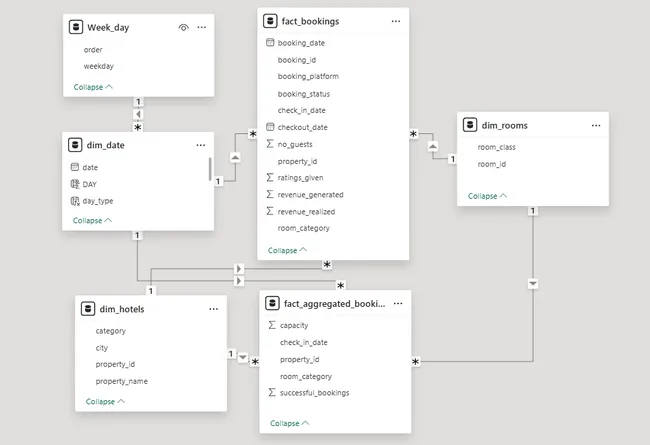The image size is (650, 445).
Task: Select property_id field in dim_hotels
Action: (115, 364)
